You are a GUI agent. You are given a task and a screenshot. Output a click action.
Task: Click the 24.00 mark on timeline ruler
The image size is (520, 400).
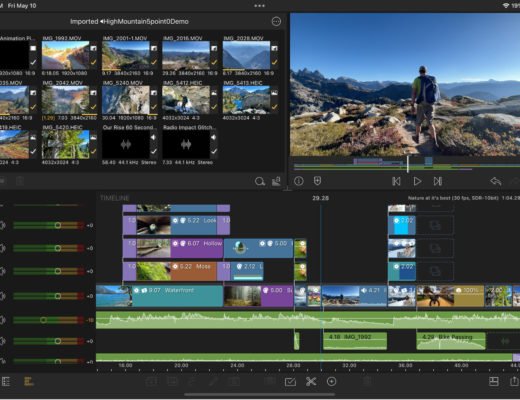pyautogui.click(x=237, y=365)
